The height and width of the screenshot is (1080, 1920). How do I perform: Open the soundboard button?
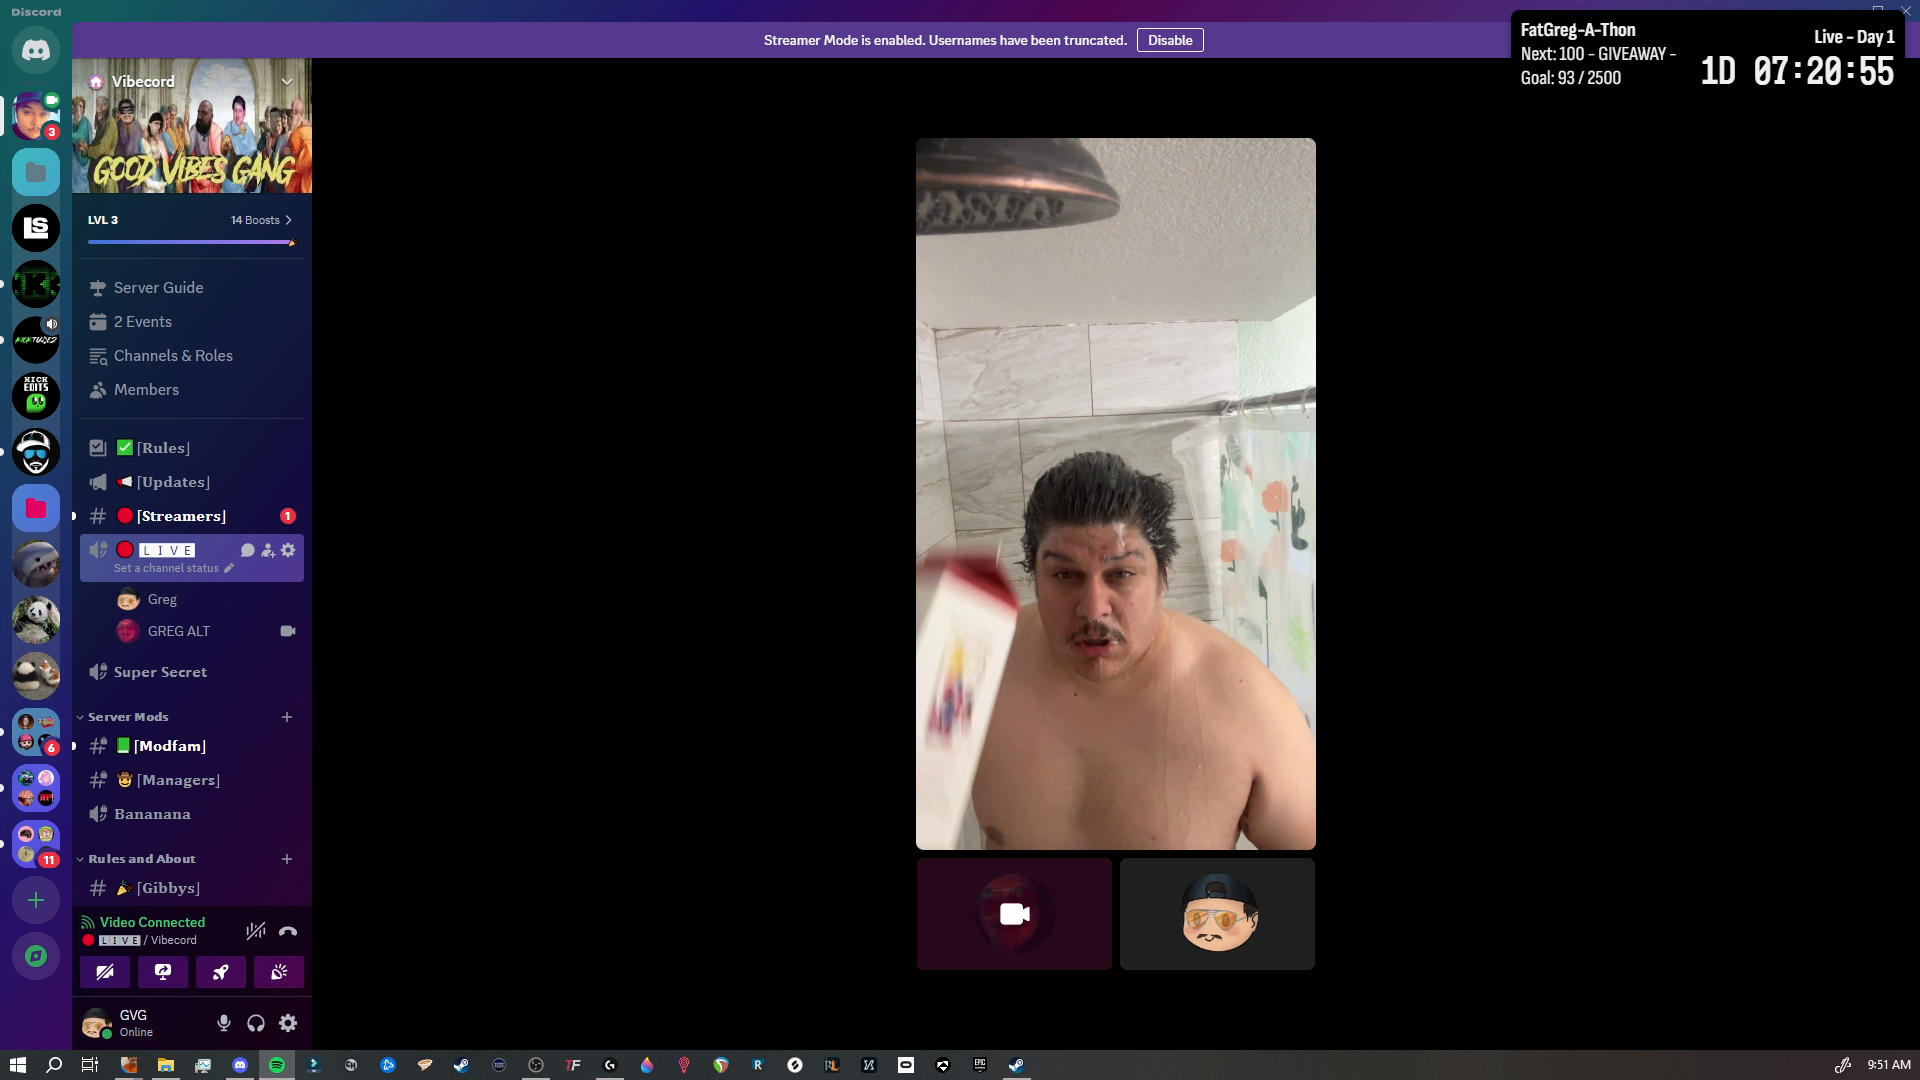point(279,972)
